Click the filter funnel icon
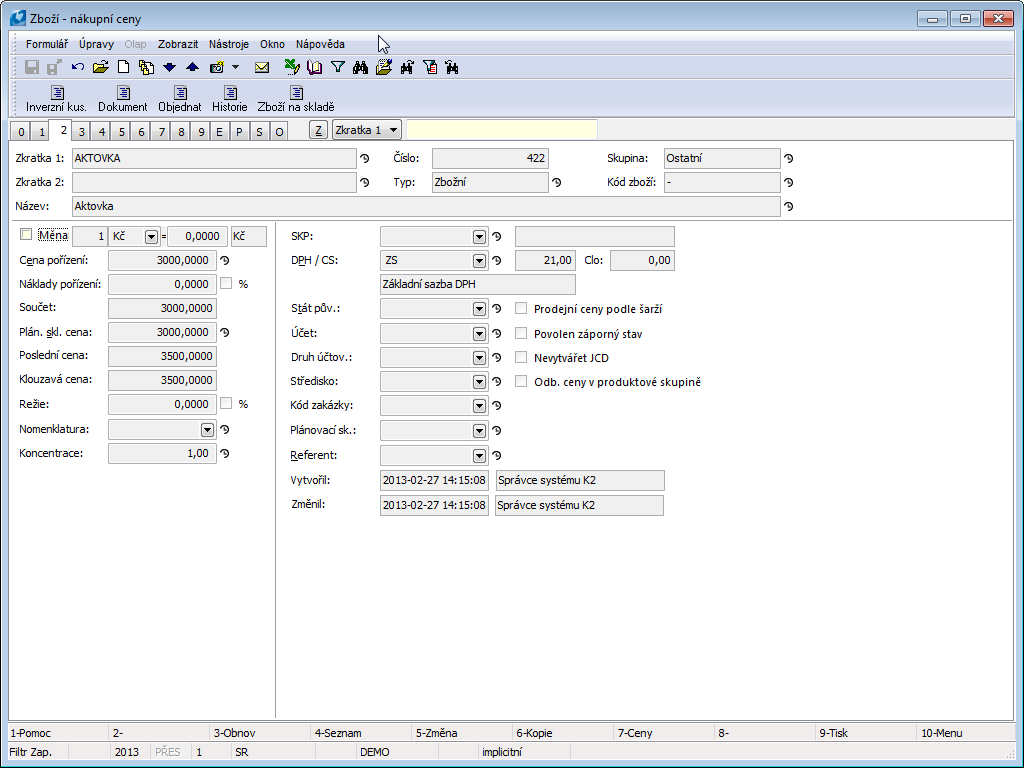Screen dimensions: 1024x768 (x=338, y=67)
